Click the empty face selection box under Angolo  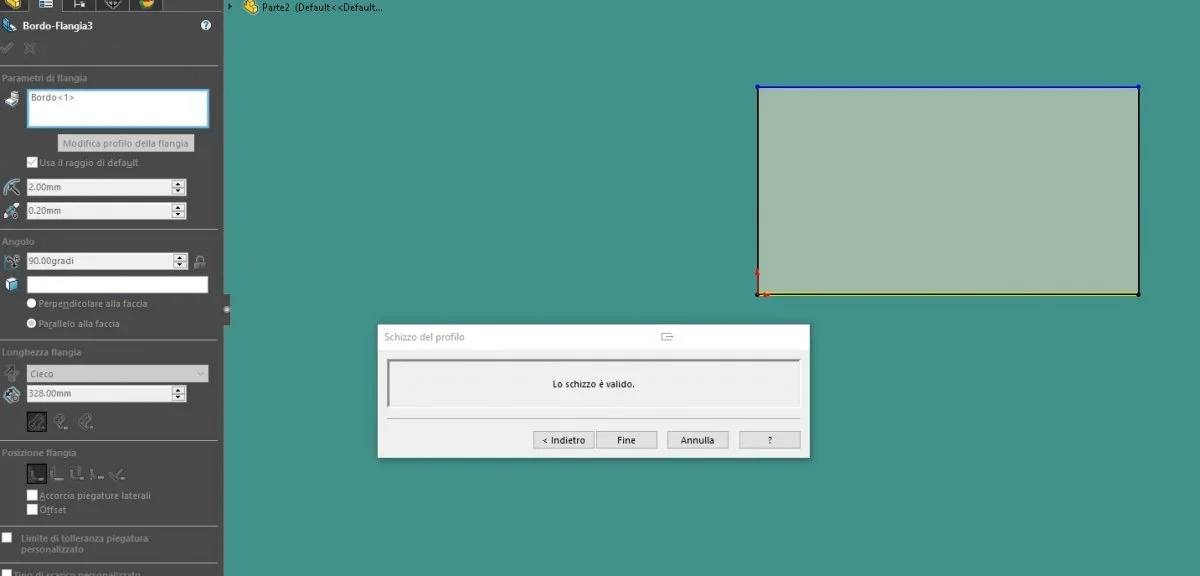(x=118, y=285)
